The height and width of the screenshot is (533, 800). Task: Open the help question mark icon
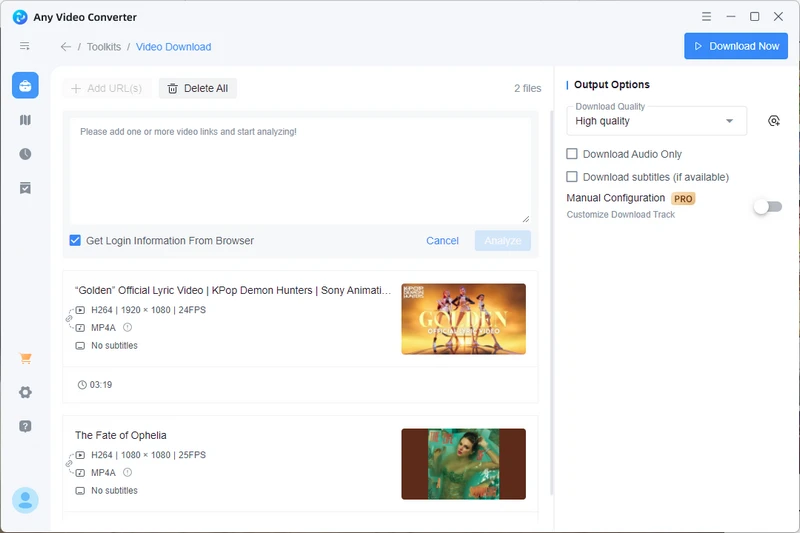pos(25,426)
